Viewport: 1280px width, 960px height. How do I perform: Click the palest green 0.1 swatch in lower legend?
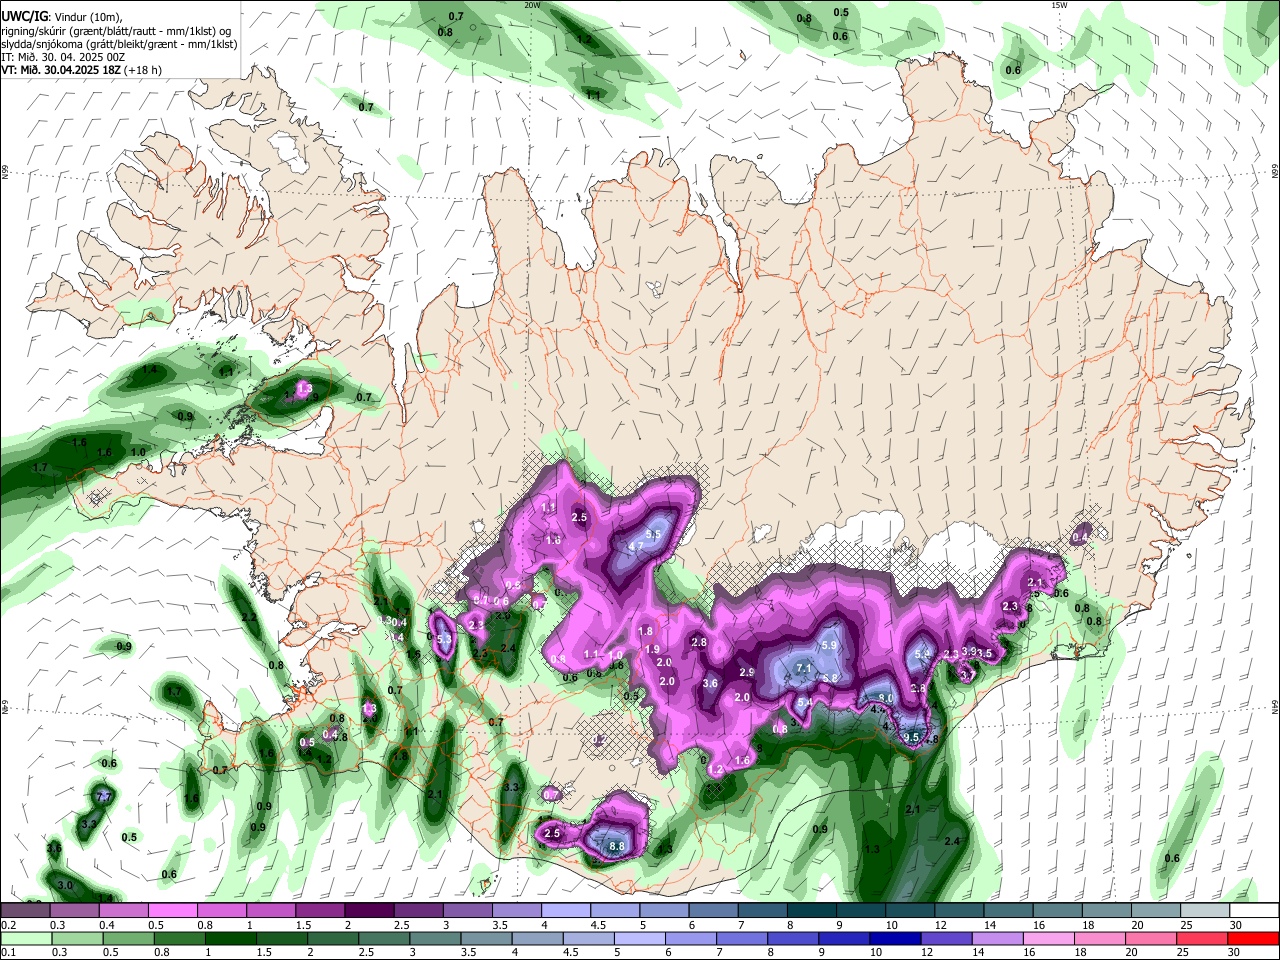tap(25, 938)
